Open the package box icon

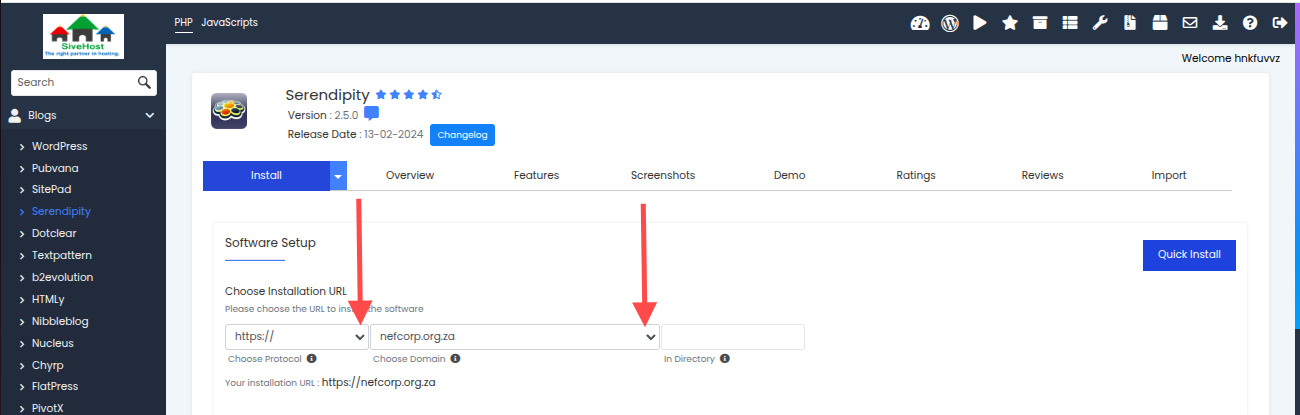coord(1160,22)
